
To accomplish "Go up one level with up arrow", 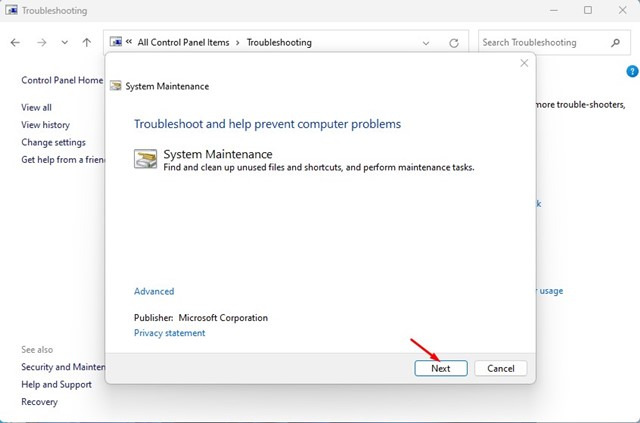I will tap(87, 42).
